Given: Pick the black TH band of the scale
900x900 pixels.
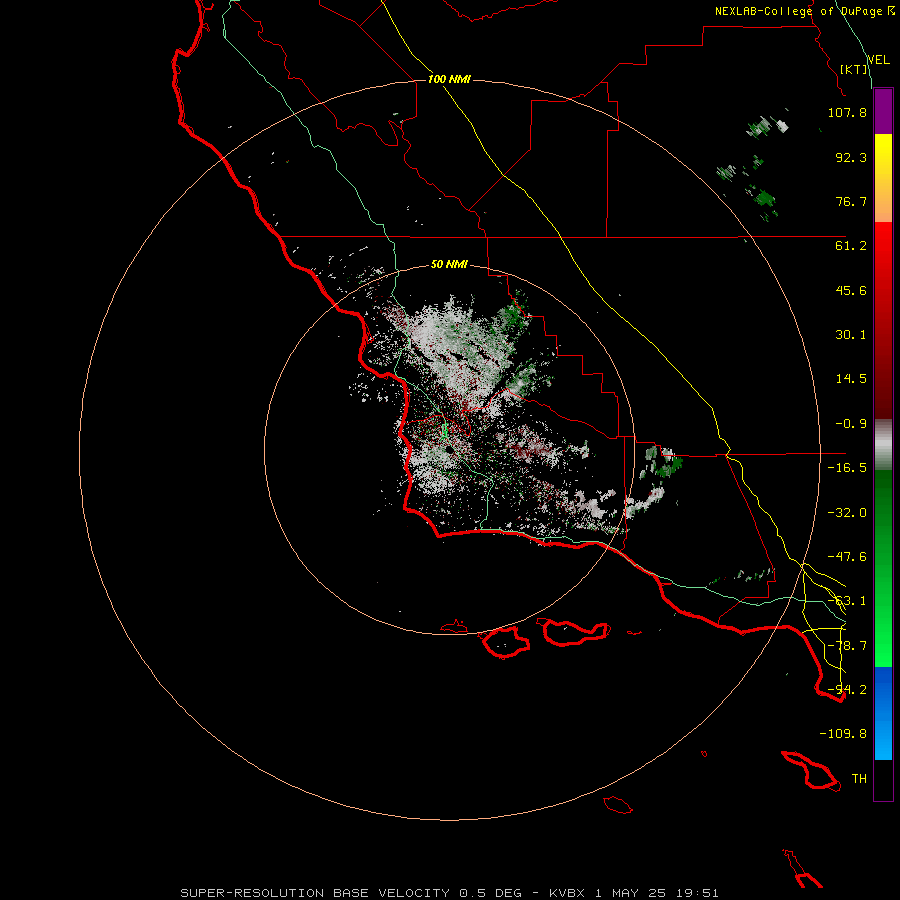Looking at the screenshot, I should pyautogui.click(x=883, y=780).
